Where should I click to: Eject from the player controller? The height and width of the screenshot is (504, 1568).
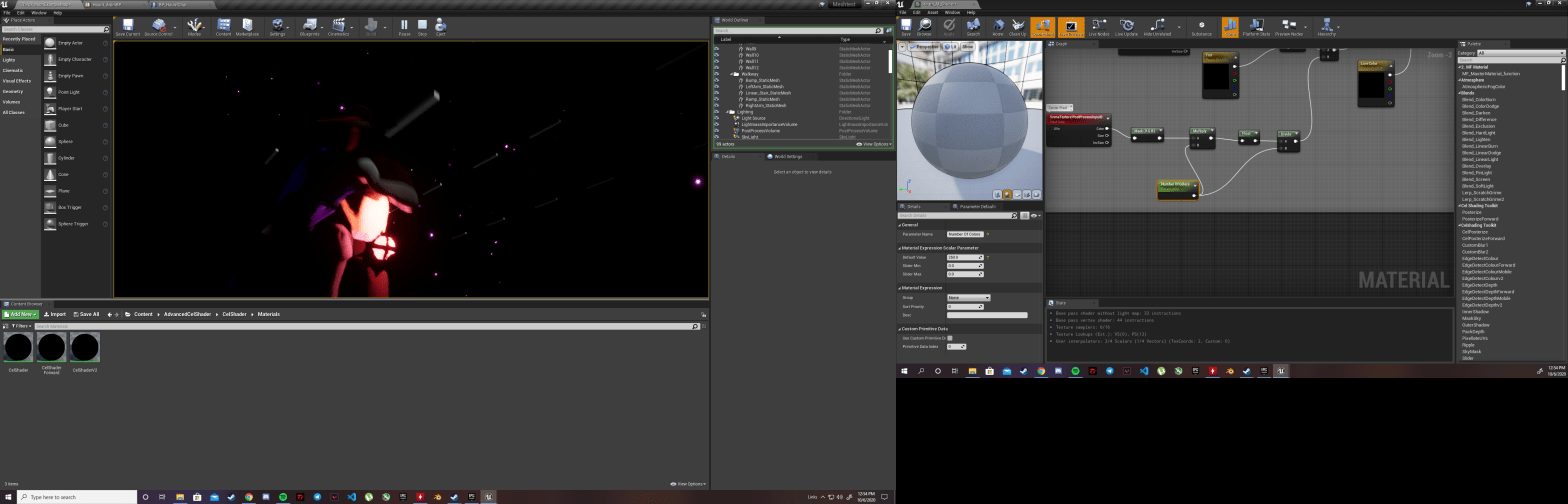pos(440,26)
